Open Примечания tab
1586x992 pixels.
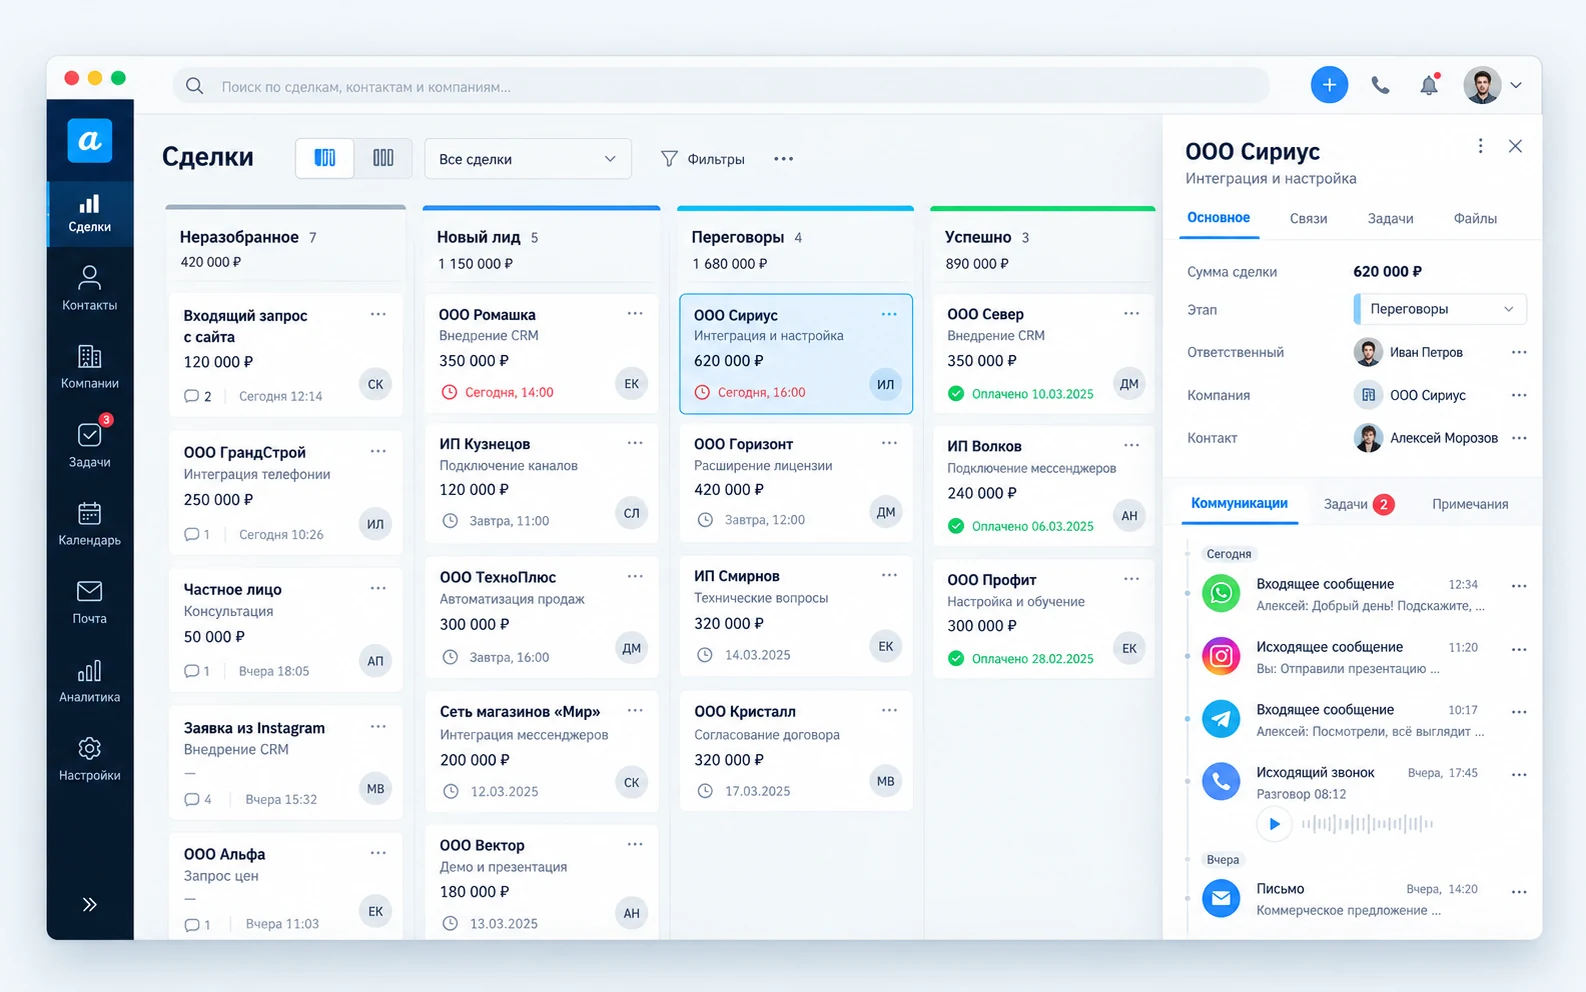pos(1470,504)
